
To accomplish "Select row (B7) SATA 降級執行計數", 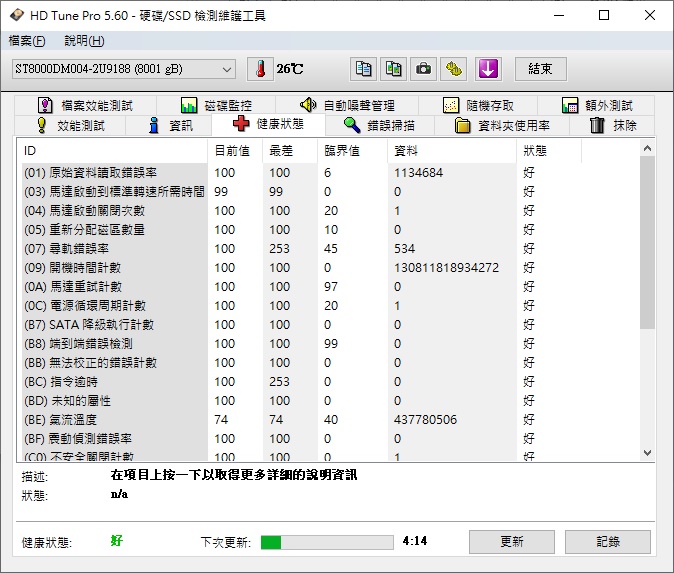I will 329,325.
